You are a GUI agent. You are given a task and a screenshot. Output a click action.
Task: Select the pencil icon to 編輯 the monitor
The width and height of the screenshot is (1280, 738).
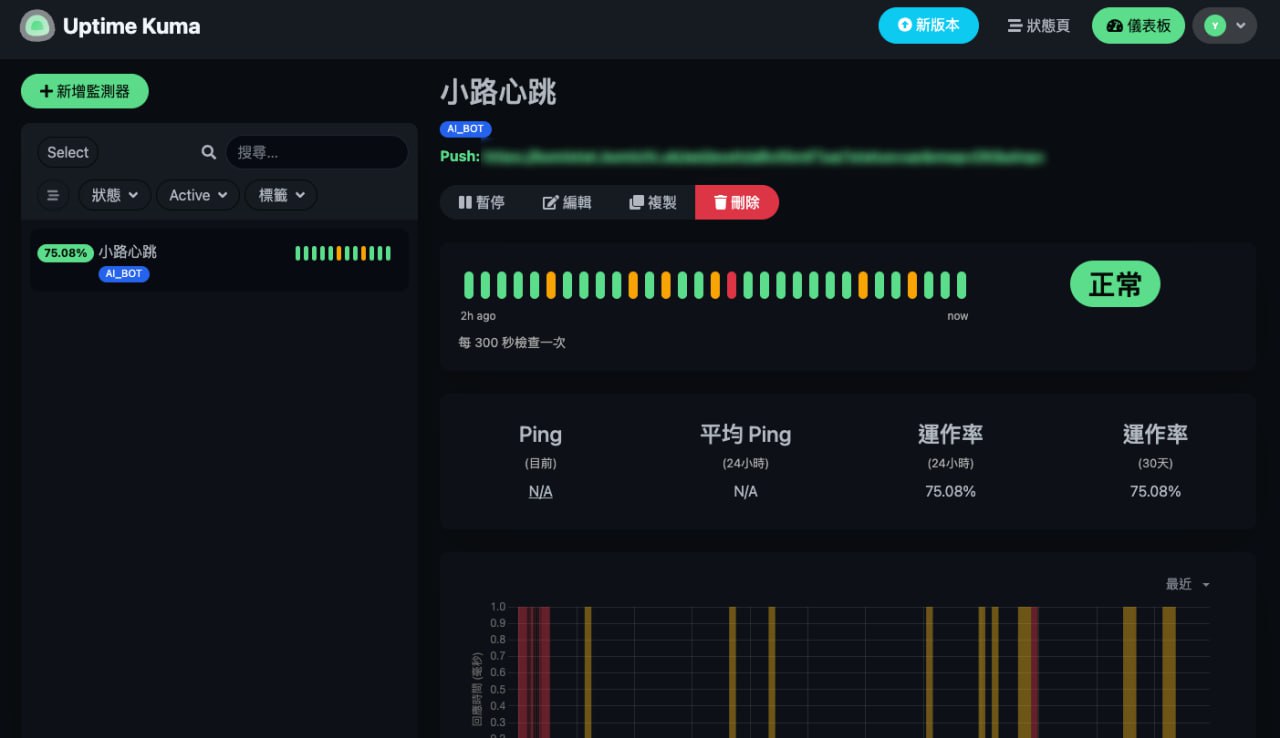pos(551,202)
